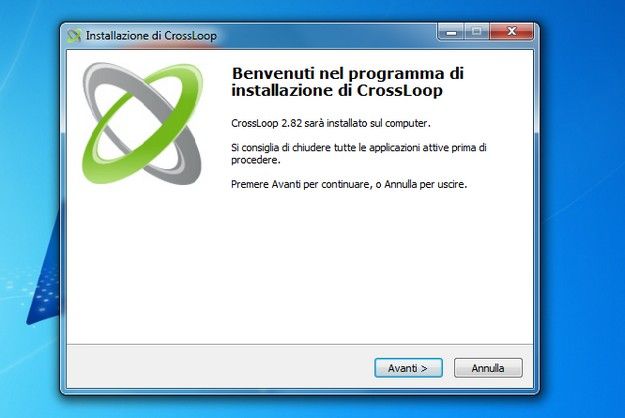The height and width of the screenshot is (418, 625).
Task: Click the word 'procedere.' in the text
Action: [x=256, y=160]
